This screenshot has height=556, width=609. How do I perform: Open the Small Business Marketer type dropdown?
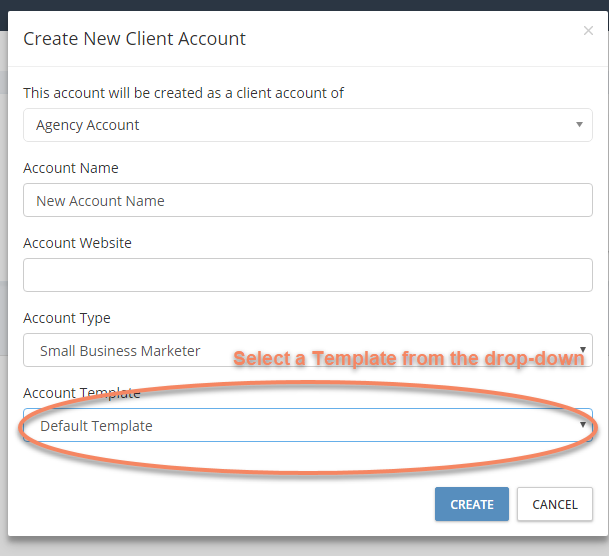point(308,350)
